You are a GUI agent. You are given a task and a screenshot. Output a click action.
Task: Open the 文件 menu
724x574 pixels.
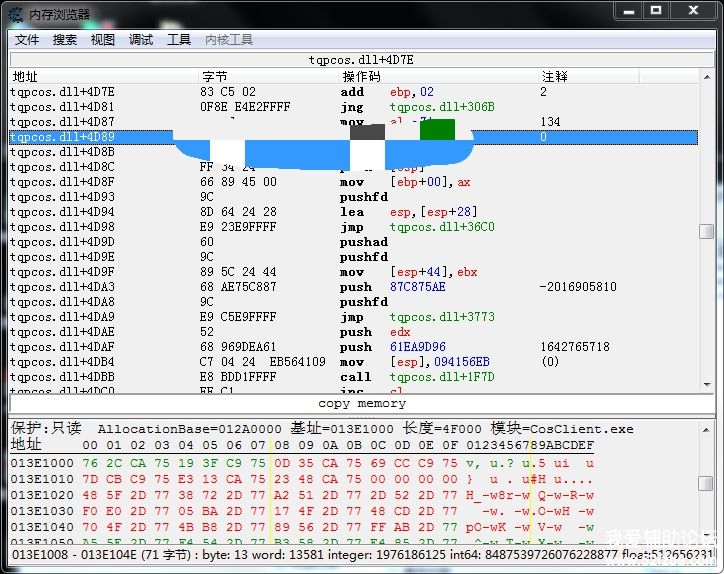pyautogui.click(x=27, y=40)
